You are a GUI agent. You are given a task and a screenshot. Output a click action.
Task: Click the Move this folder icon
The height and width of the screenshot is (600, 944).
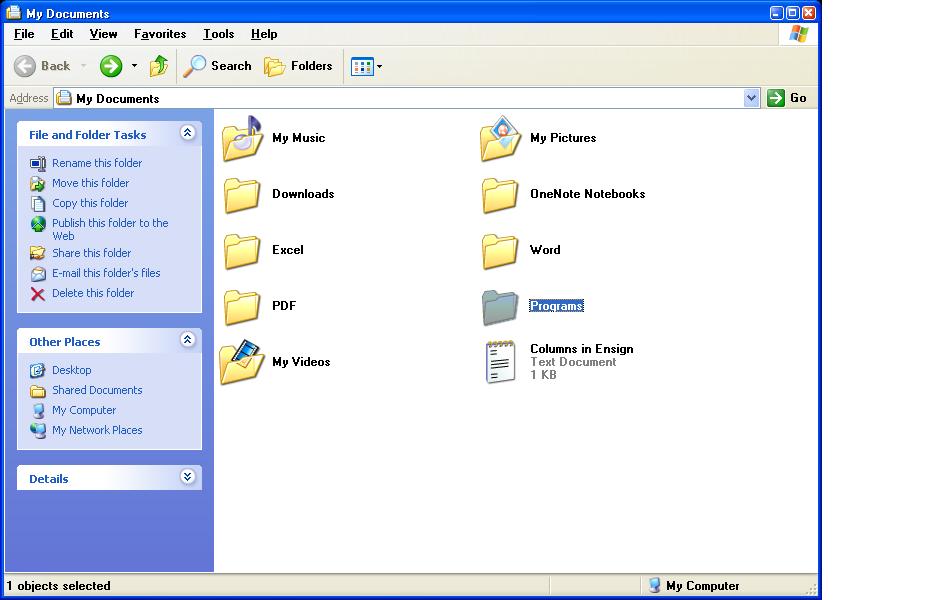(38, 184)
